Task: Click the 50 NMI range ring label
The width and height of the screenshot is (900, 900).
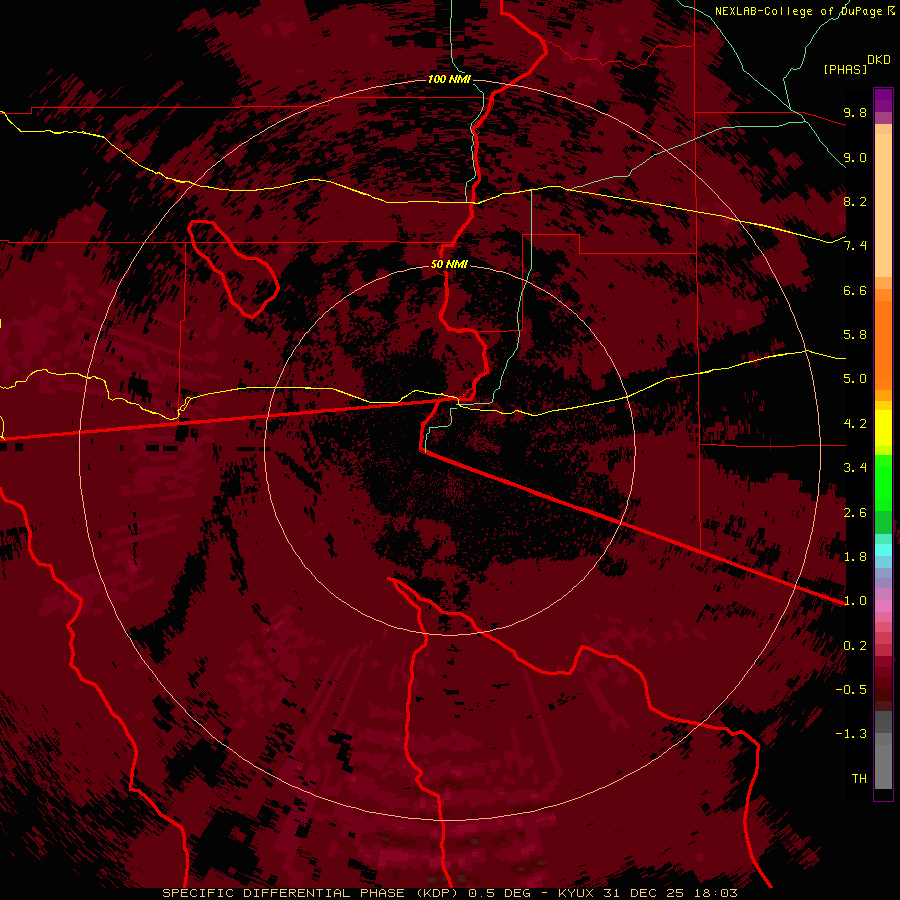Action: coord(449,264)
